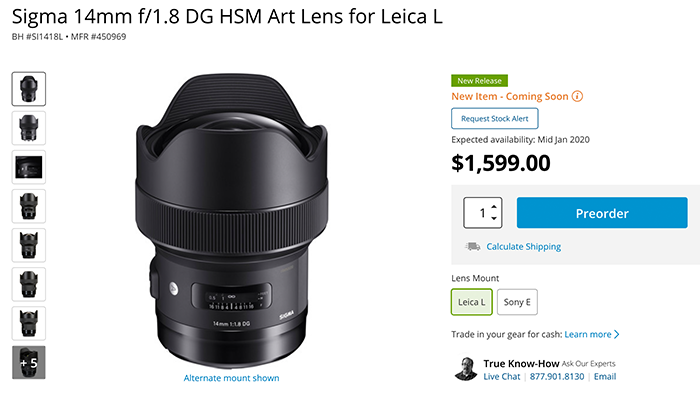Follow the Learn more trade-in link

592,334
